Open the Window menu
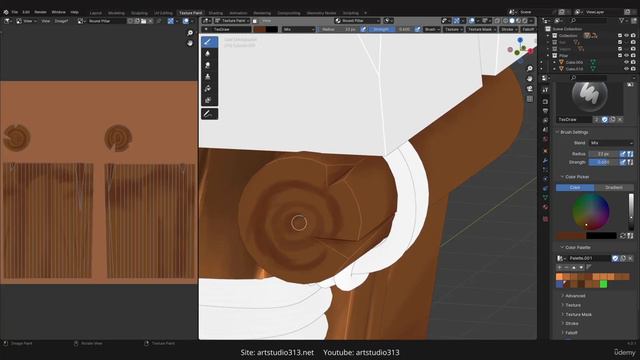Viewport: 640px width, 360px height. [58, 12]
